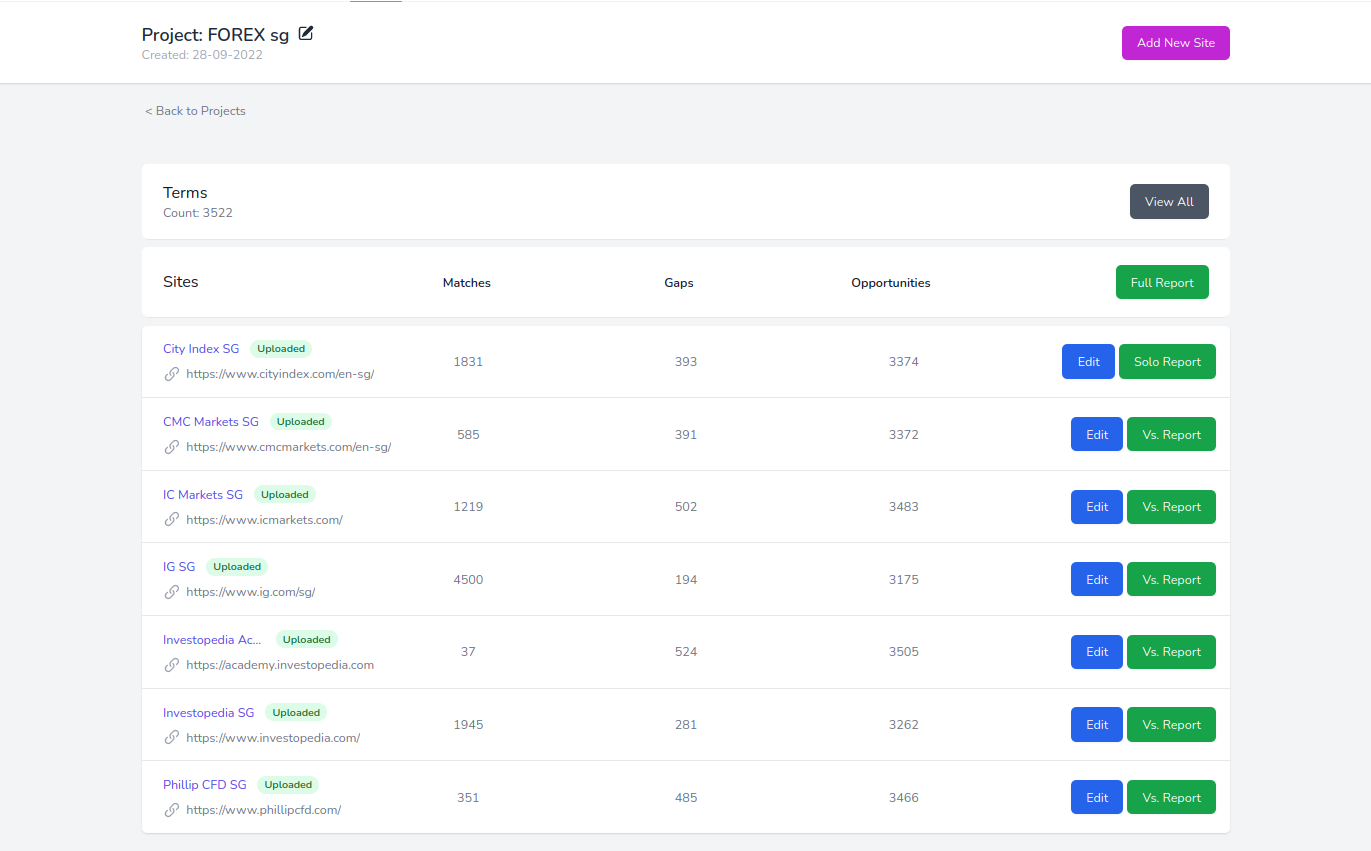
Task: Click gaps value 281
Action: 686,725
